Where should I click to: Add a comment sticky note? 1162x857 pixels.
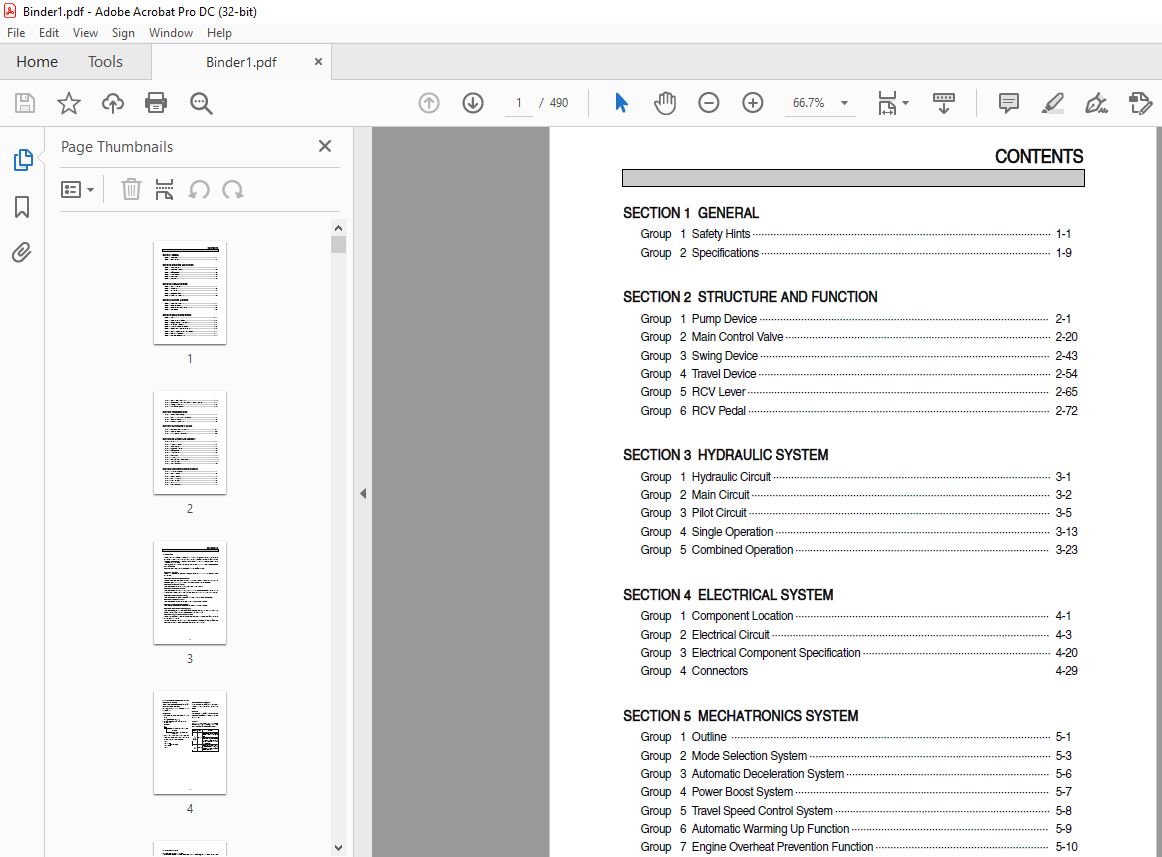(x=1009, y=103)
